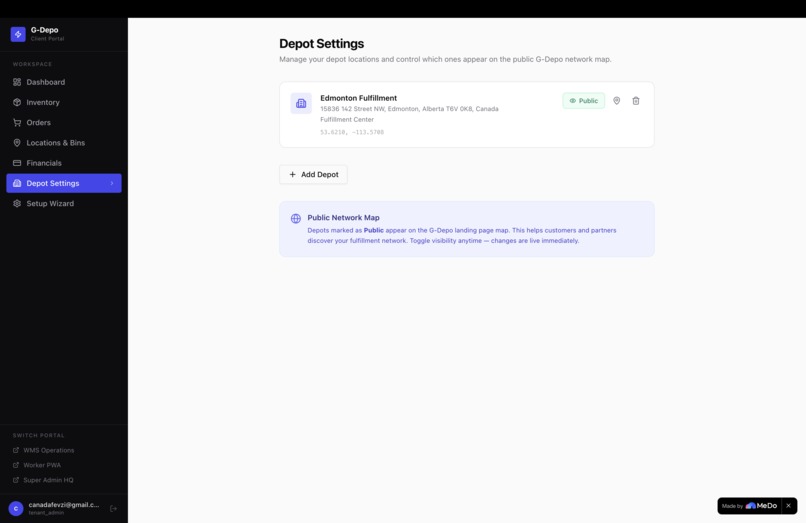Click the Inventory box icon

pos(17,102)
